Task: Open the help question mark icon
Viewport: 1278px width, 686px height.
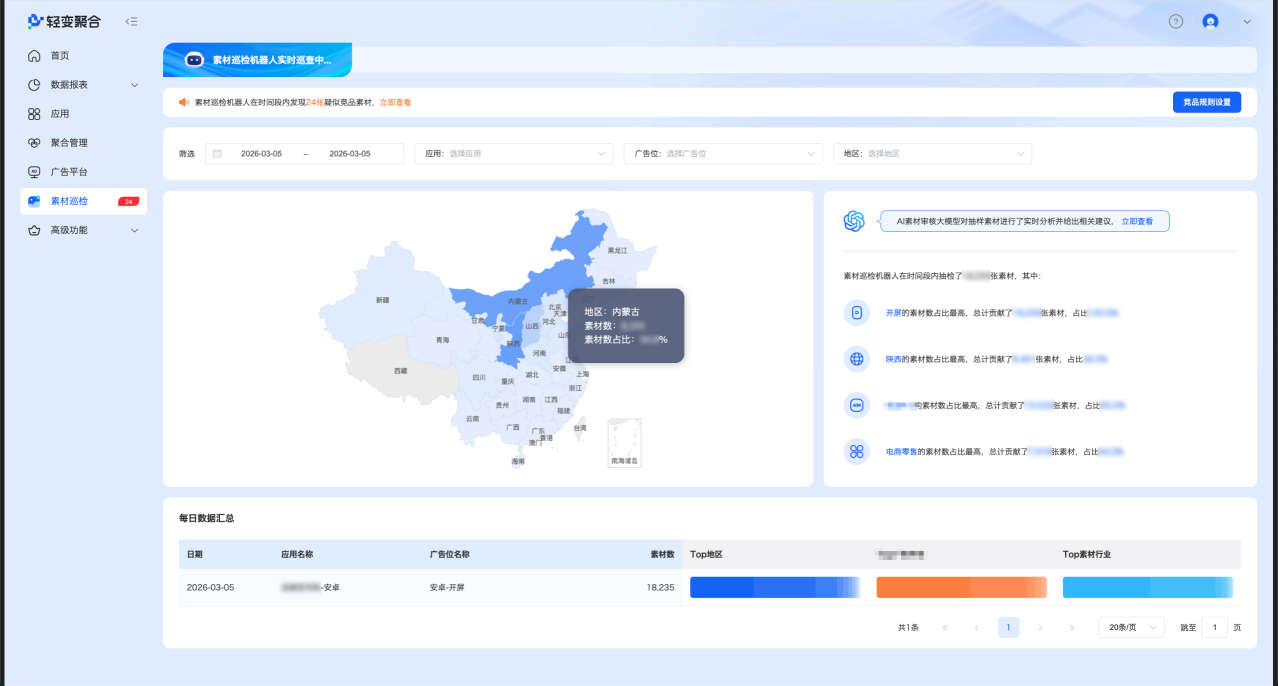Action: (1176, 21)
